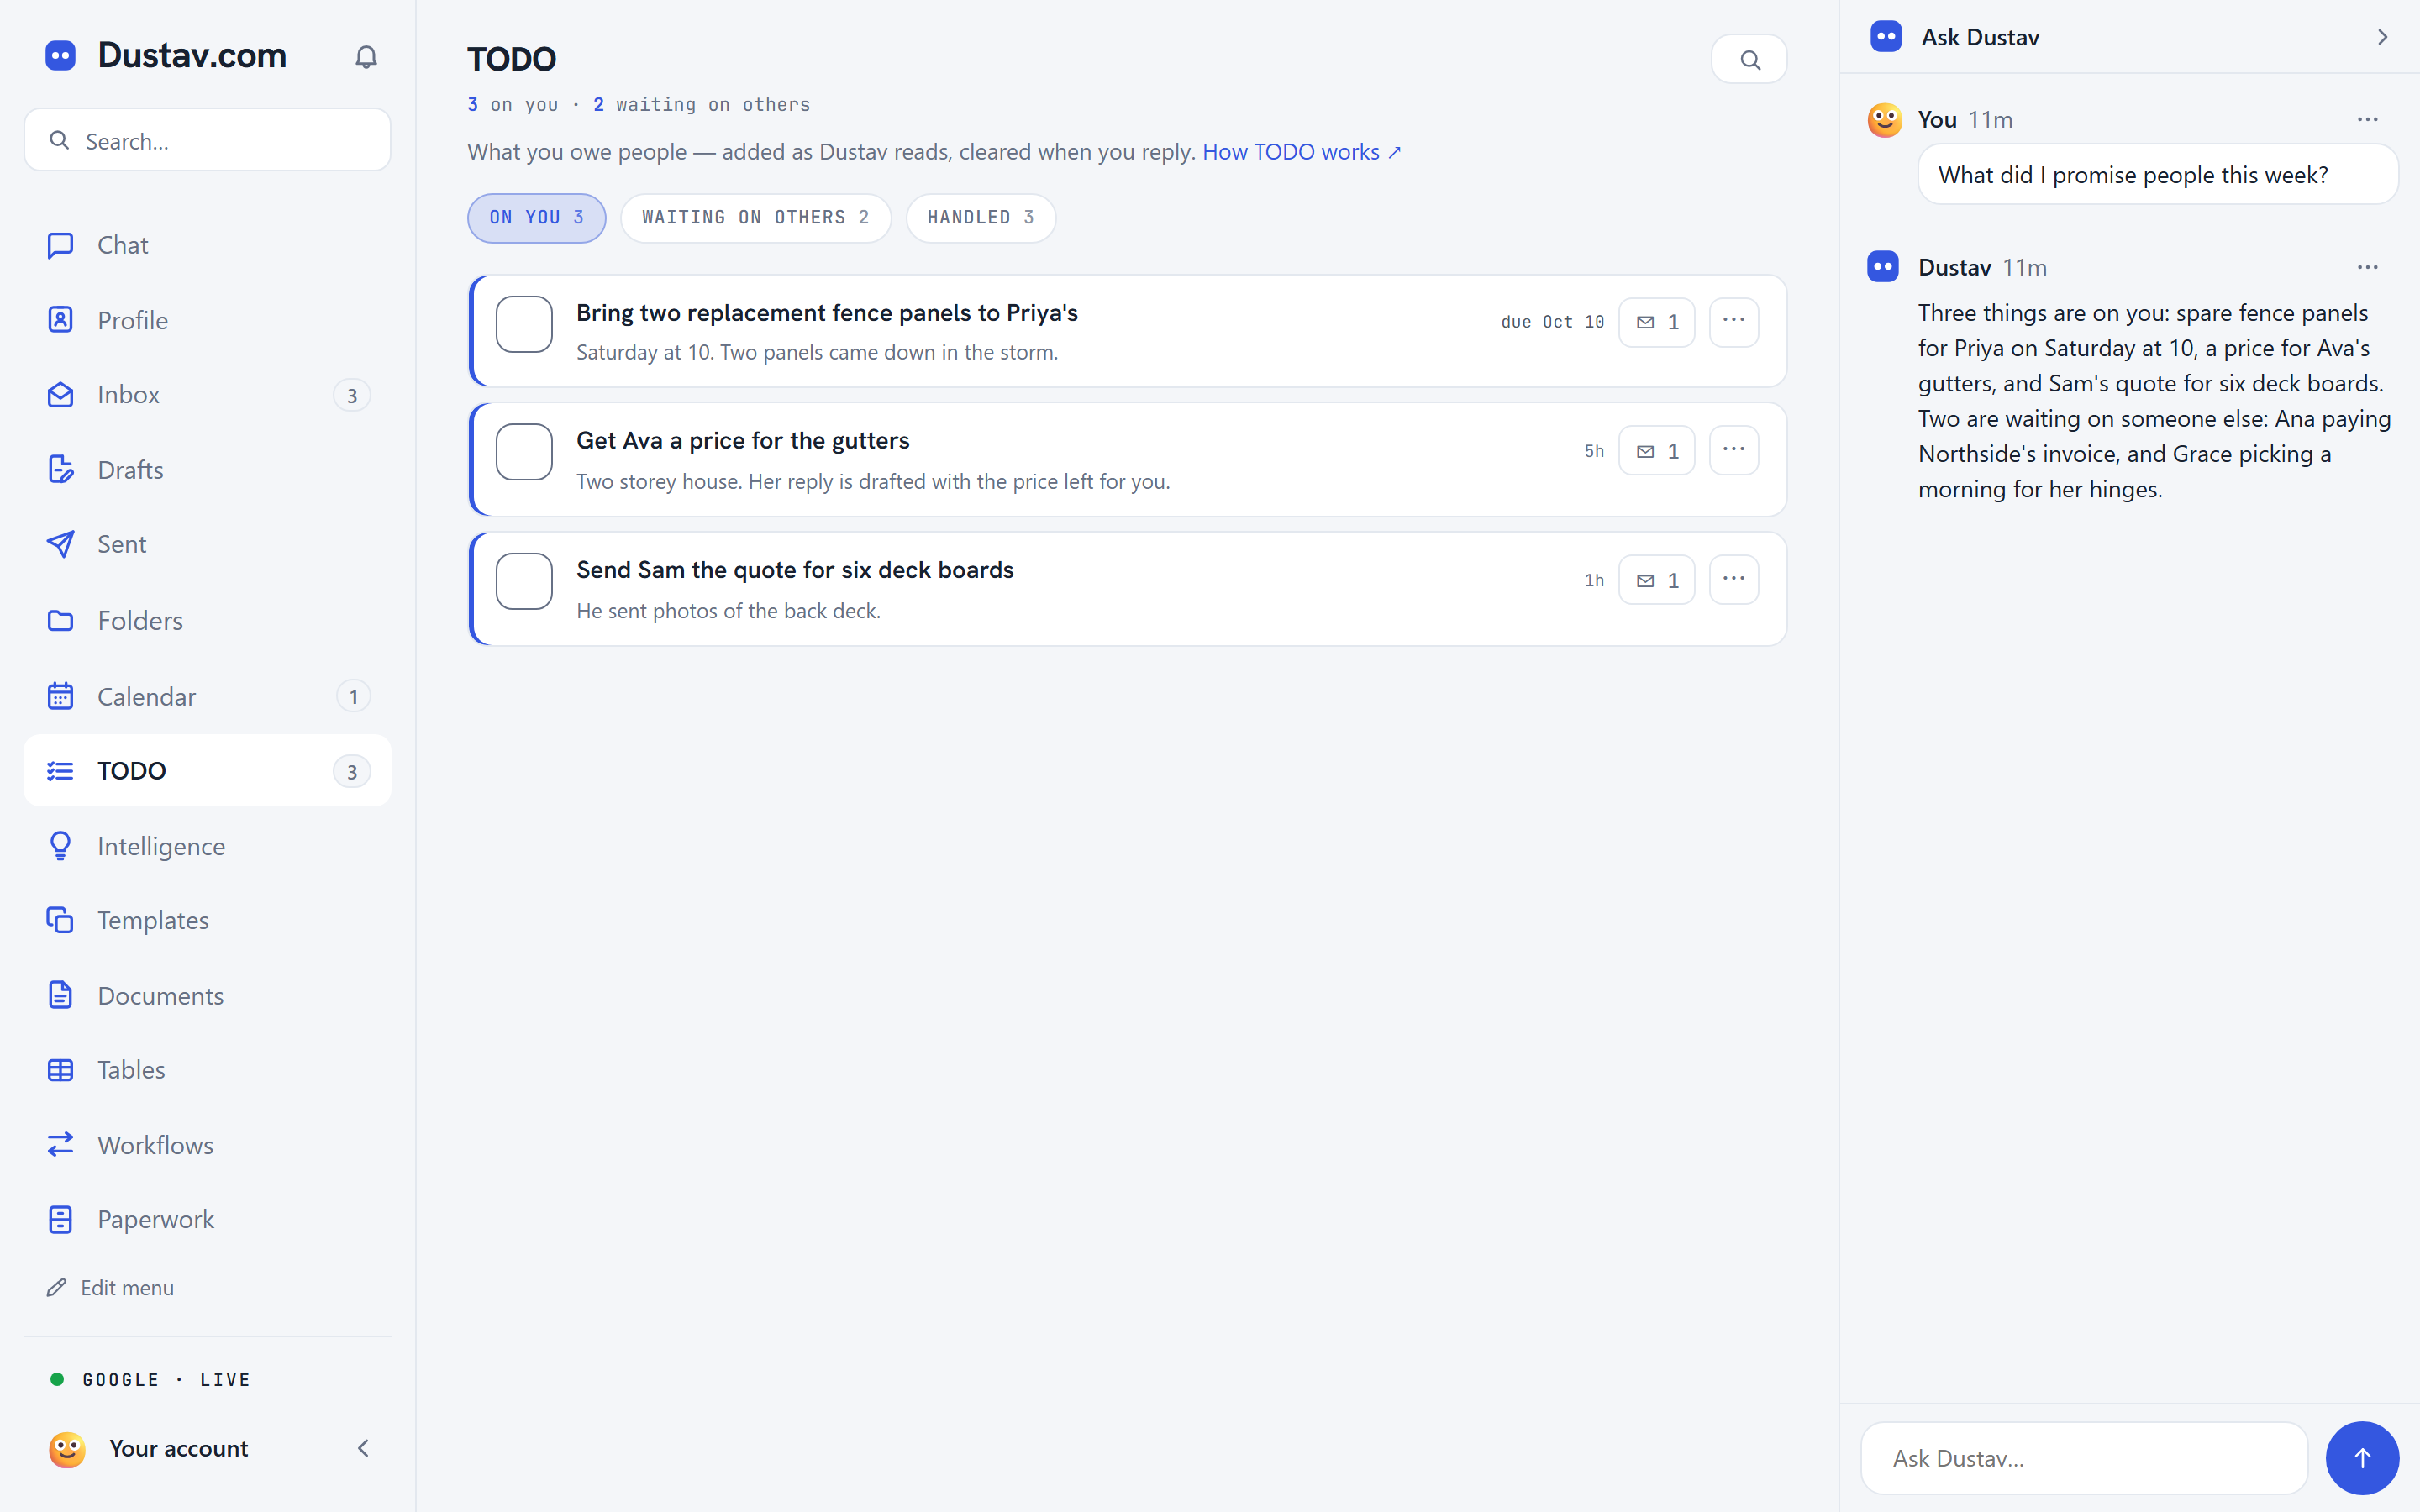The height and width of the screenshot is (1512, 2420).
Task: Open Paperwork in the sidebar
Action: click(207, 1219)
